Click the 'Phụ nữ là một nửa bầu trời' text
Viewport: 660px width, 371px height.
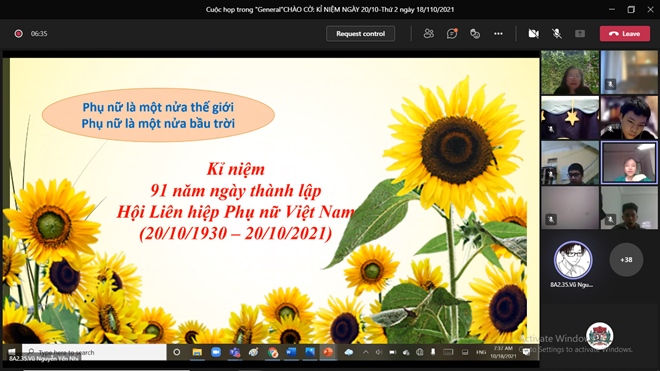coord(158,123)
